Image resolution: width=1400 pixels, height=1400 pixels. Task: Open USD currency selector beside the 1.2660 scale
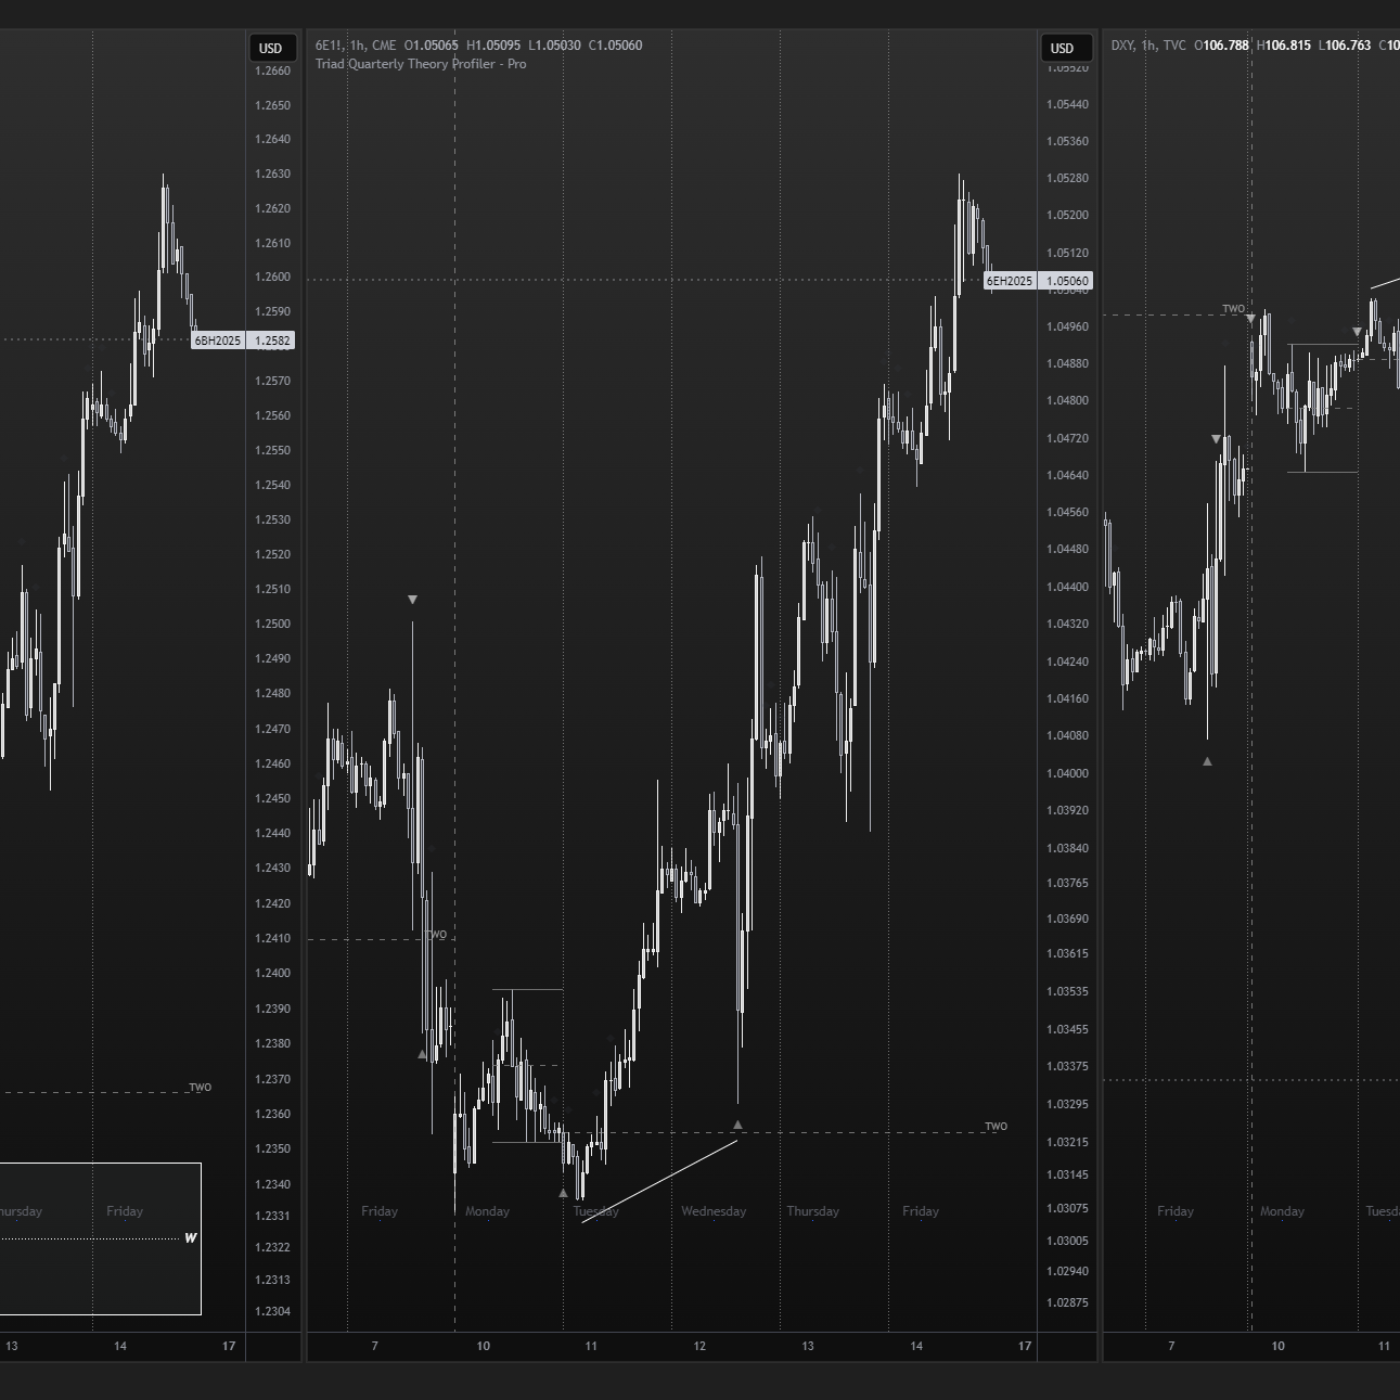(270, 48)
